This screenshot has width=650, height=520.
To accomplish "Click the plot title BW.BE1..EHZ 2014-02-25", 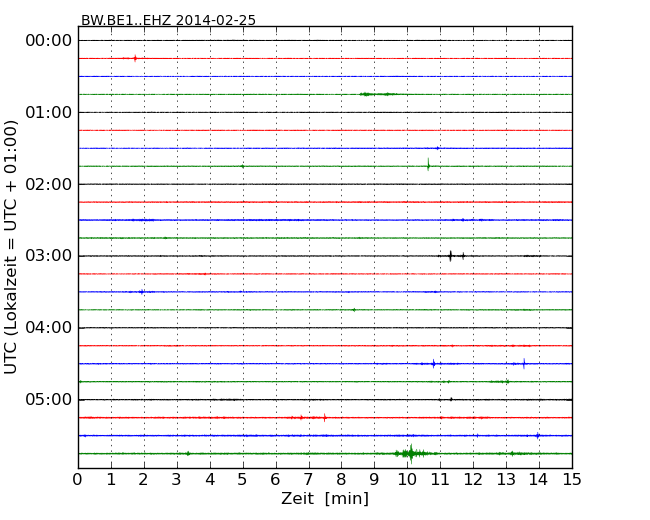I will click(x=168, y=20).
